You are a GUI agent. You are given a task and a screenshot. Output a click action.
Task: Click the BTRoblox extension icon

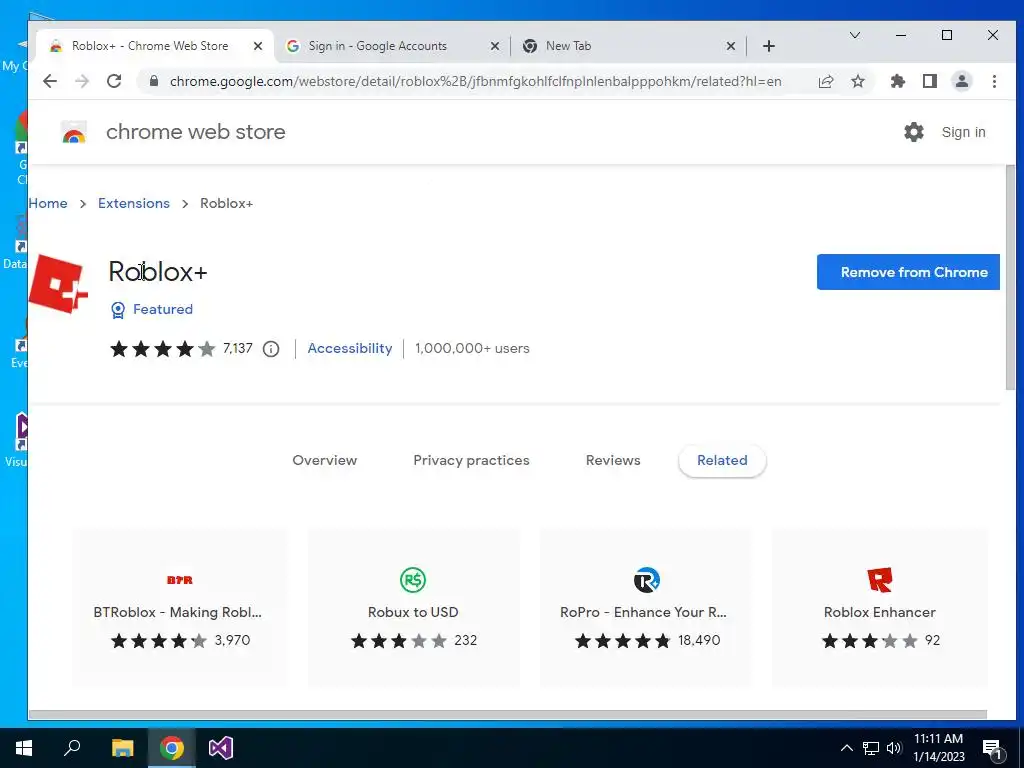click(x=180, y=580)
